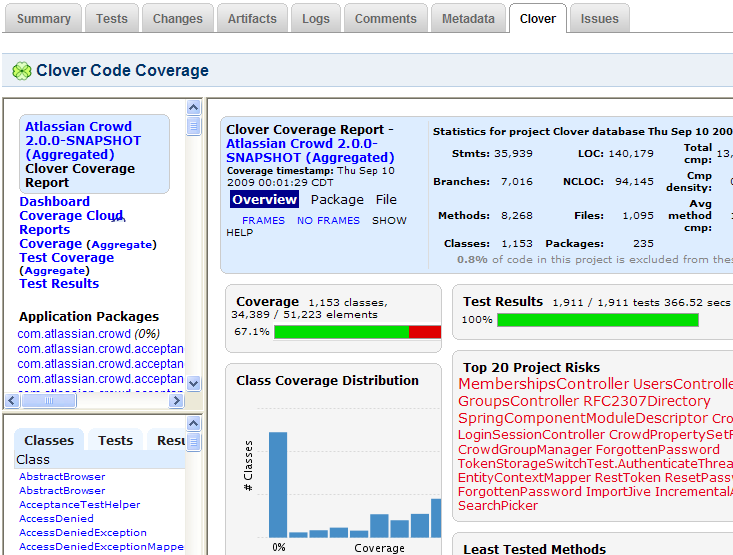Open MembershipsController in Top 20 Project Risks
The width and height of the screenshot is (733, 555).
(x=544, y=384)
